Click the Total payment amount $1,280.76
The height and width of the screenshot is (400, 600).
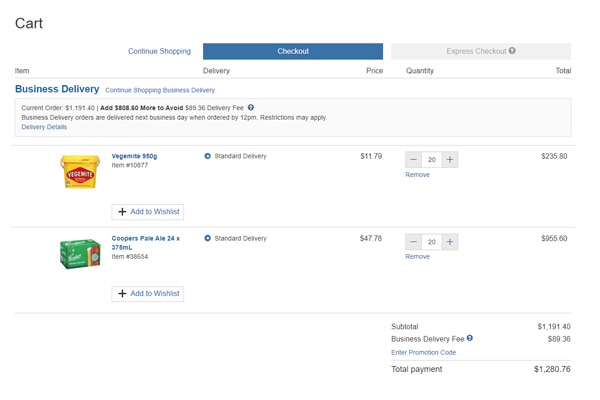[x=552, y=369]
